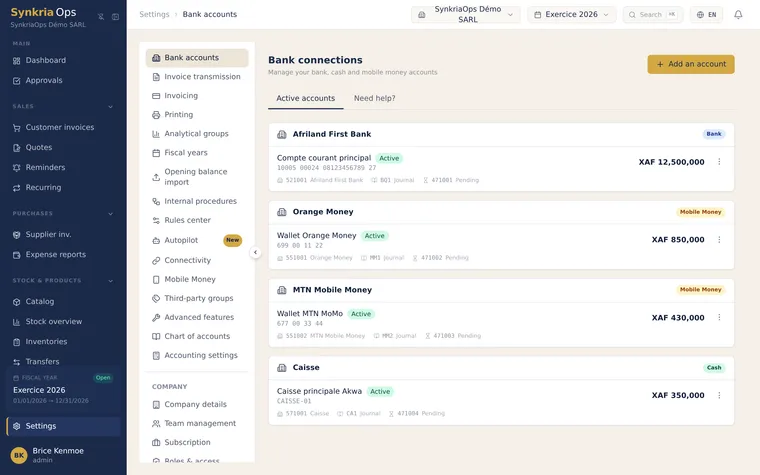Open Mobile Money settings
Screen dimensions: 760x475
tap(197, 279)
